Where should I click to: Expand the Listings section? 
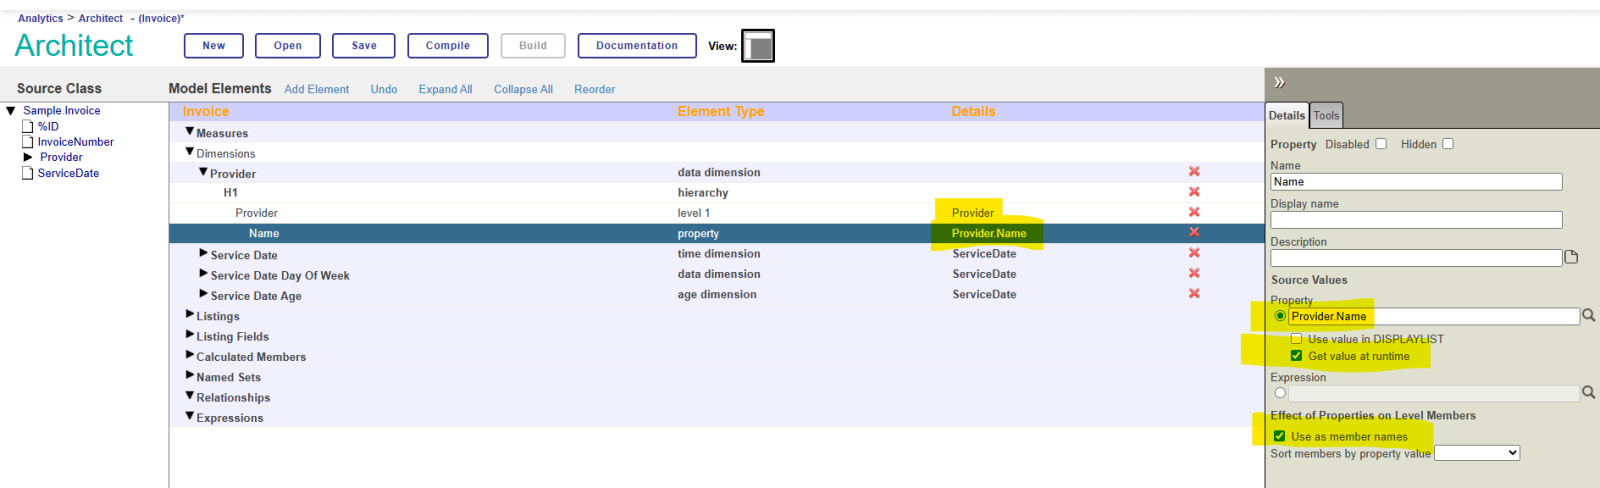tap(190, 315)
